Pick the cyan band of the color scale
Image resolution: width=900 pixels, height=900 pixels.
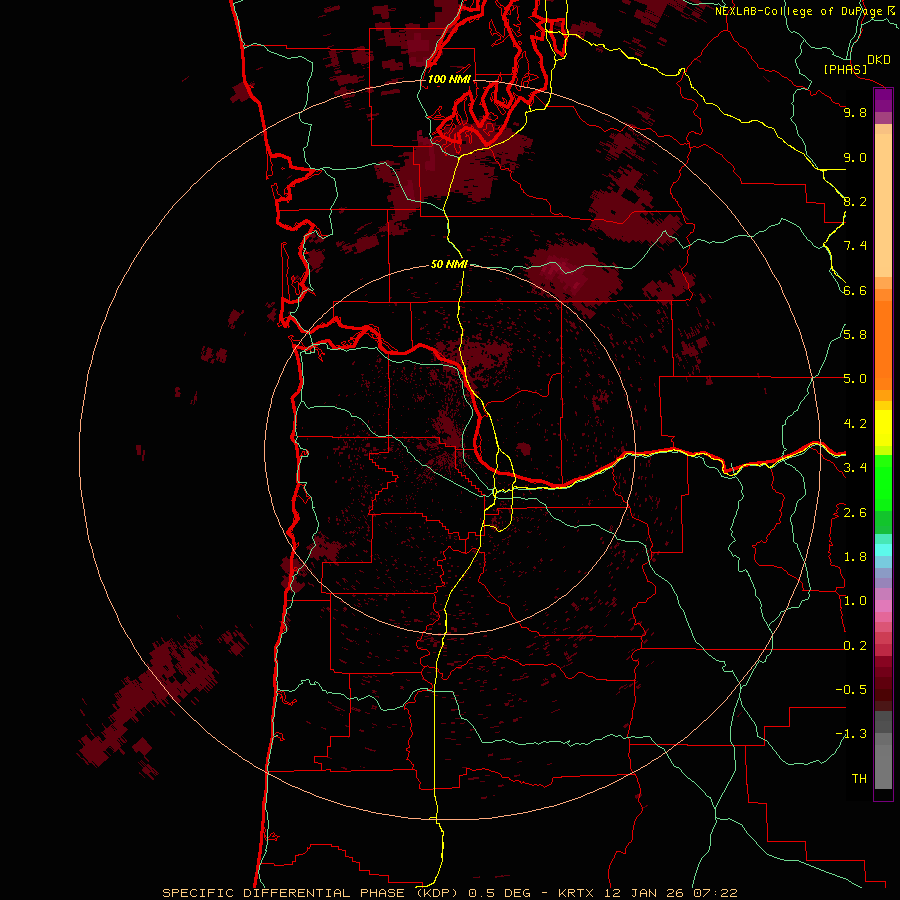(x=883, y=550)
